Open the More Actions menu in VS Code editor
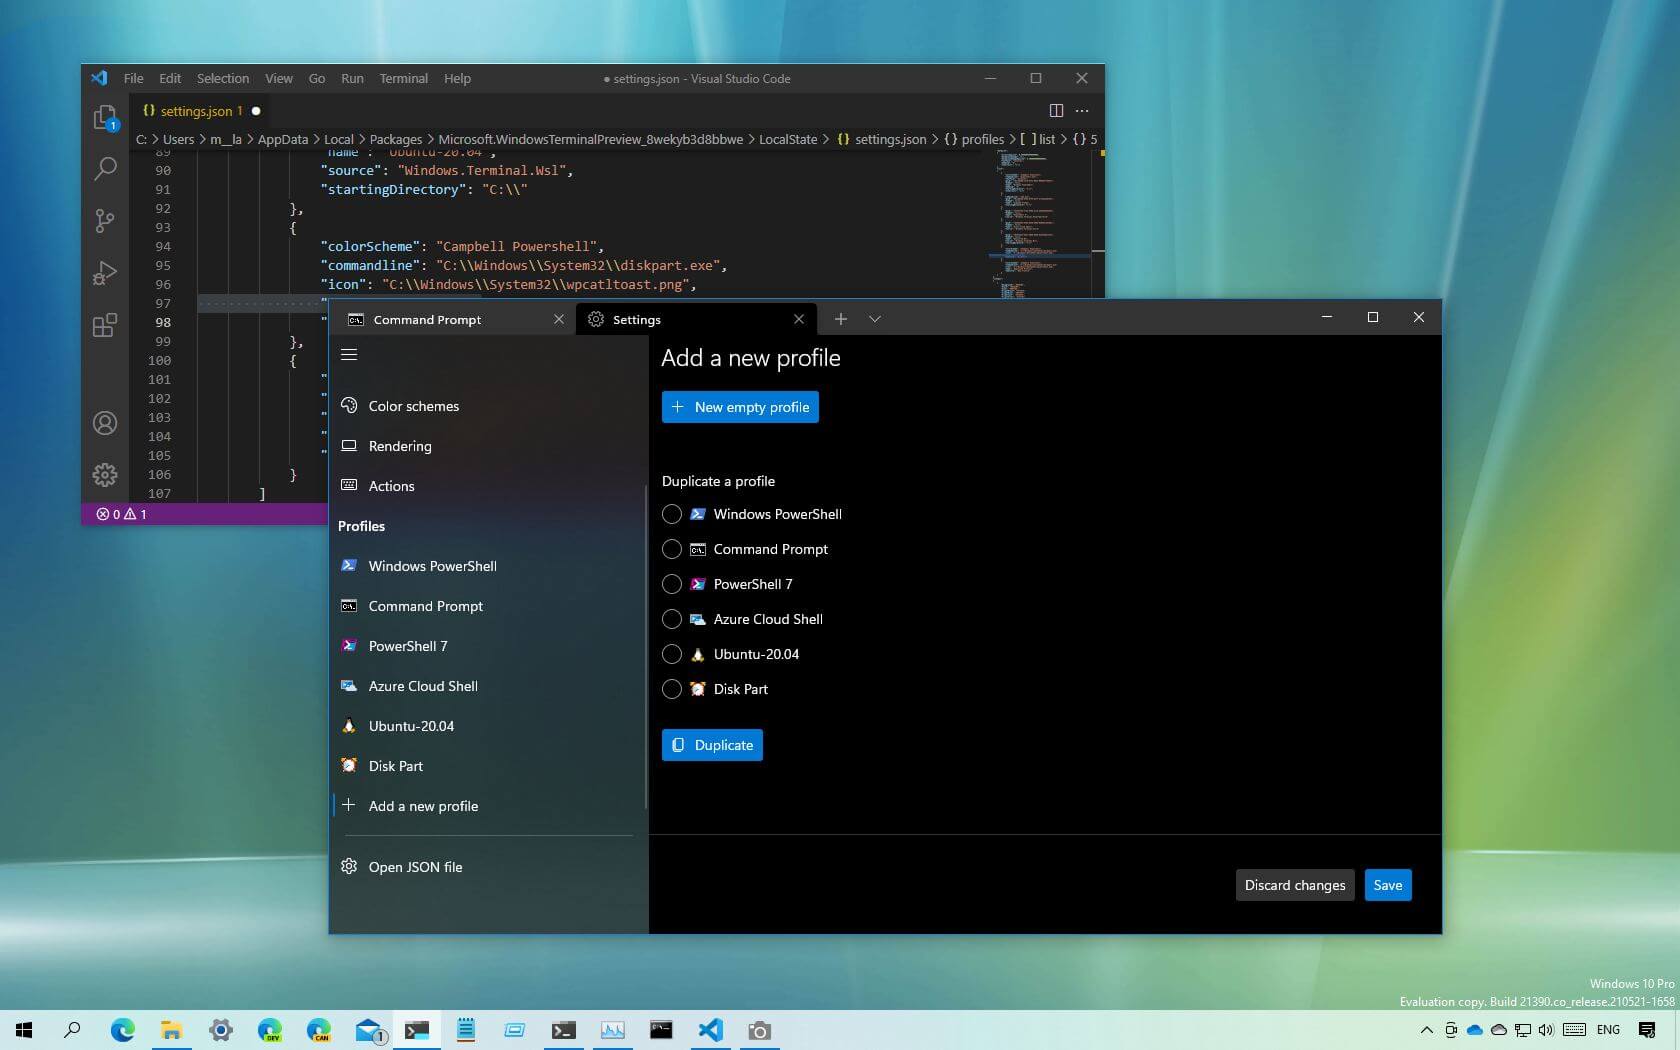Screen dimensions: 1680x1050 tap(1082, 111)
